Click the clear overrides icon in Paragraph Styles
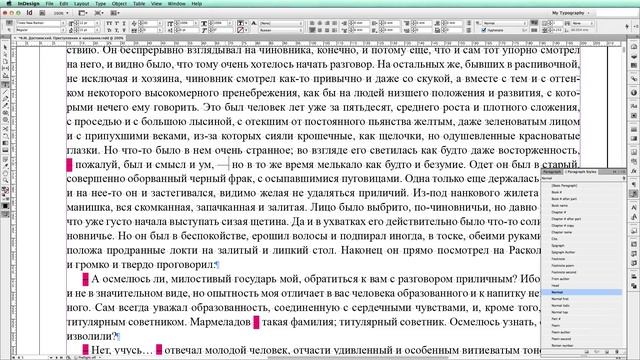640x360 pixels. [x=597, y=351]
